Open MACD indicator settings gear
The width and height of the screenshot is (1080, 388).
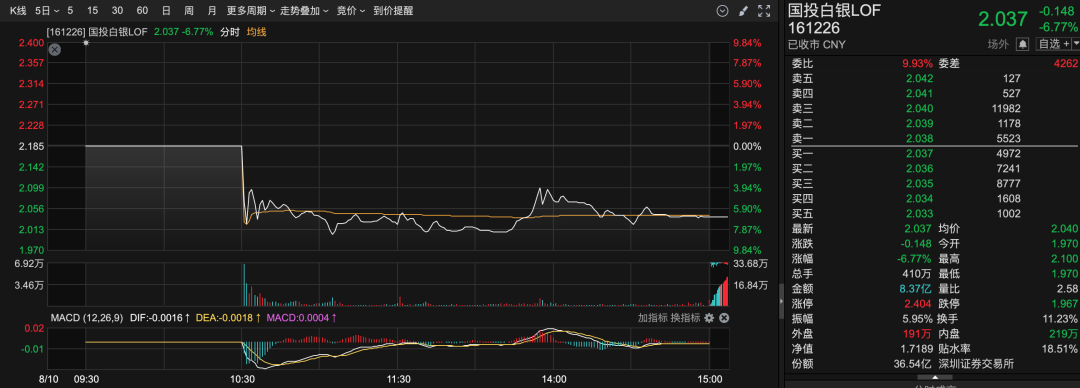pos(709,318)
